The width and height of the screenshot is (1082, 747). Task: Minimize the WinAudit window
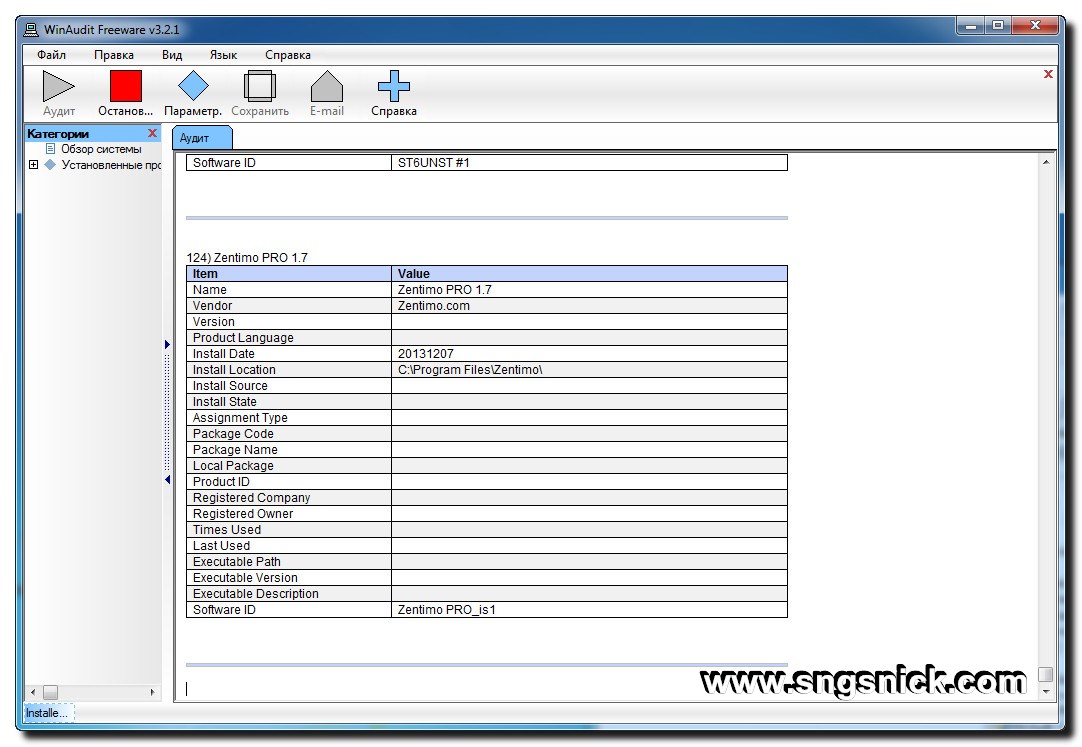pyautogui.click(x=972, y=26)
